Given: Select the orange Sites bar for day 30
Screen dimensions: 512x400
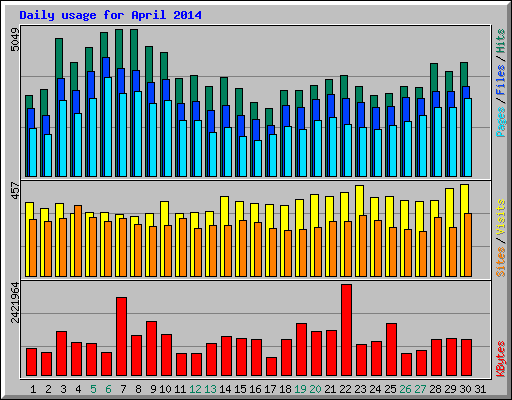Looking at the screenshot, I should [x=468, y=245].
